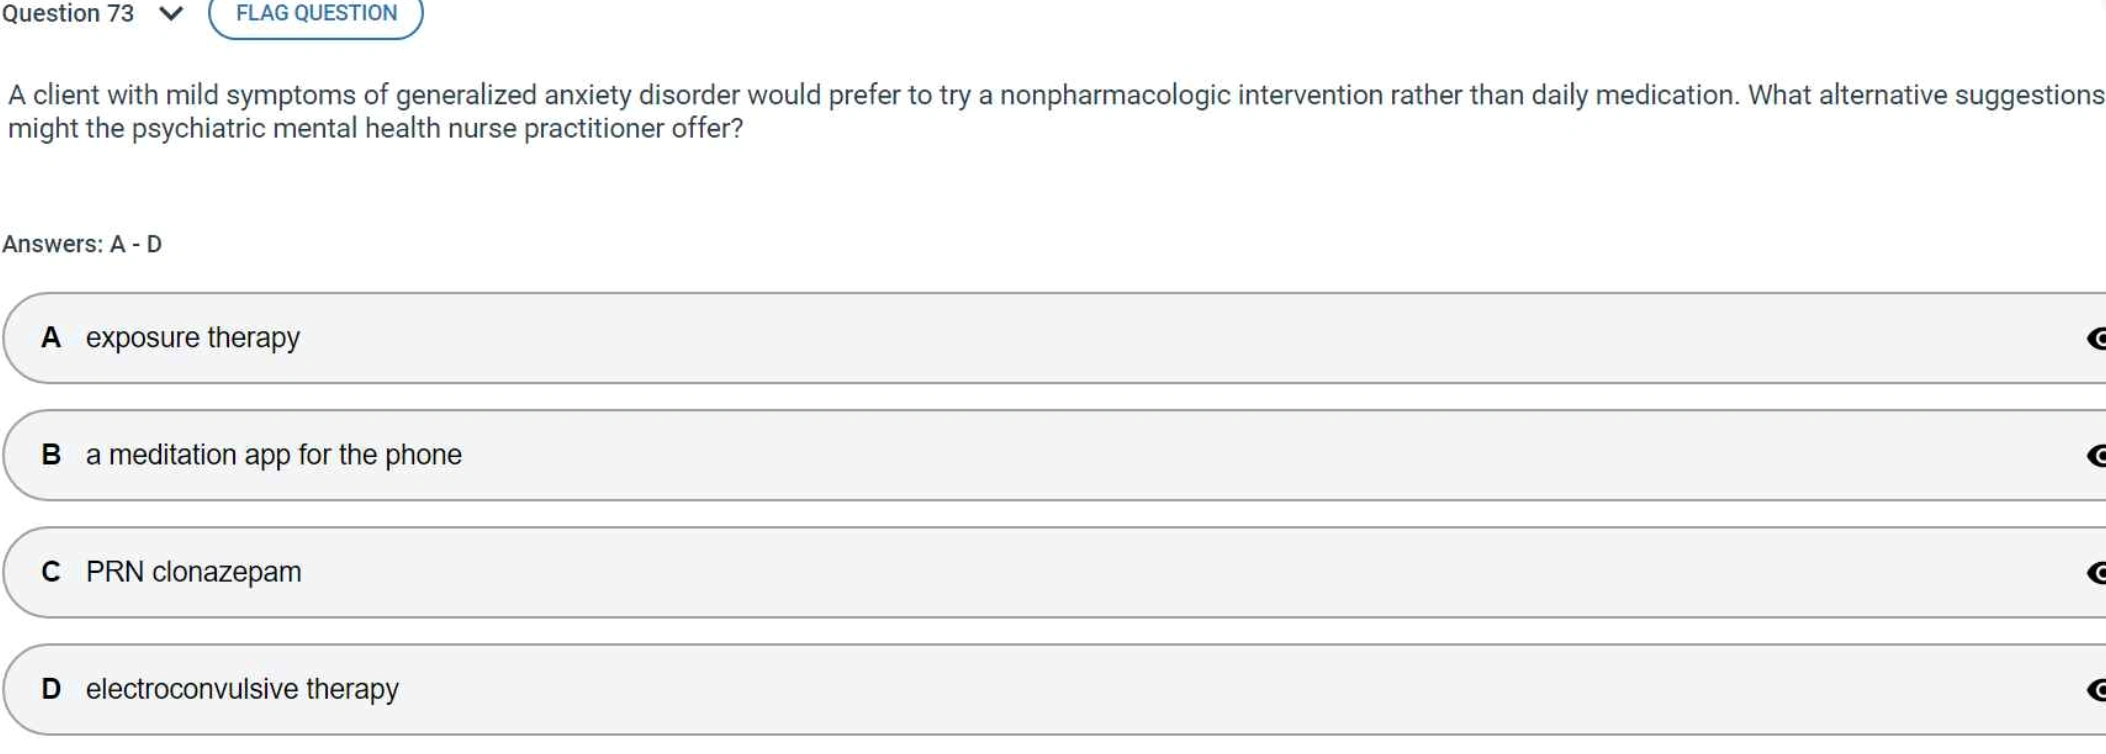The image size is (2106, 754).
Task: Select answer D electroconvulsive therapy
Action: (1055, 689)
